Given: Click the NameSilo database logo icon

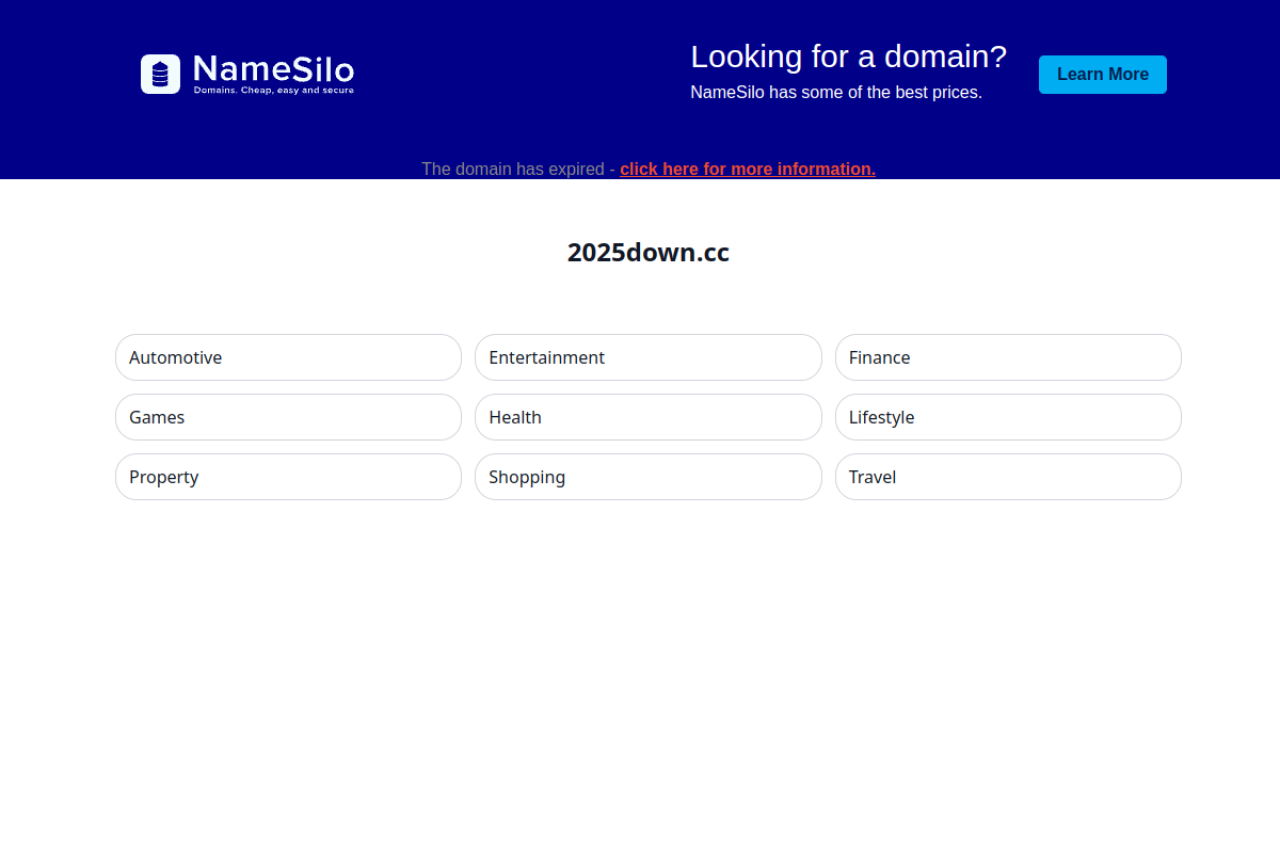Looking at the screenshot, I should 160,74.
